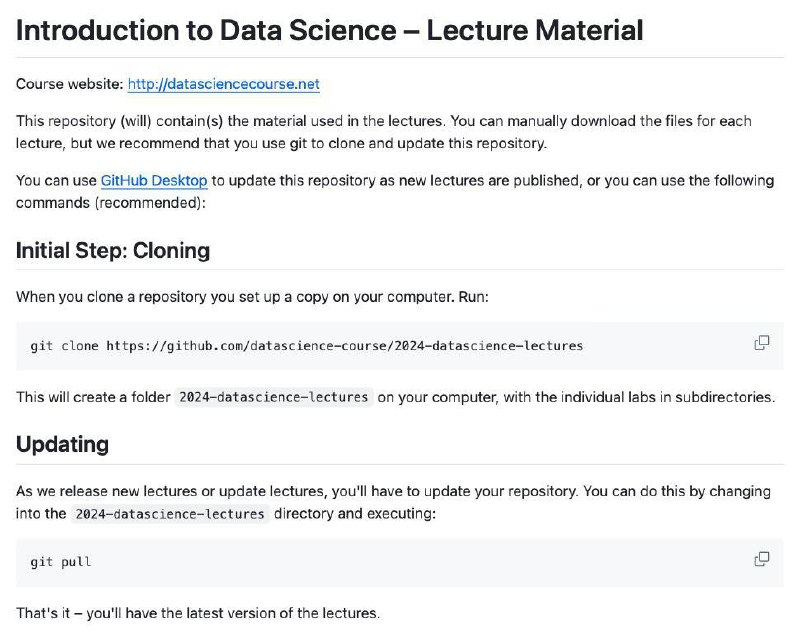Click inside the git pull code block
The image size is (800, 643).
(x=399, y=562)
